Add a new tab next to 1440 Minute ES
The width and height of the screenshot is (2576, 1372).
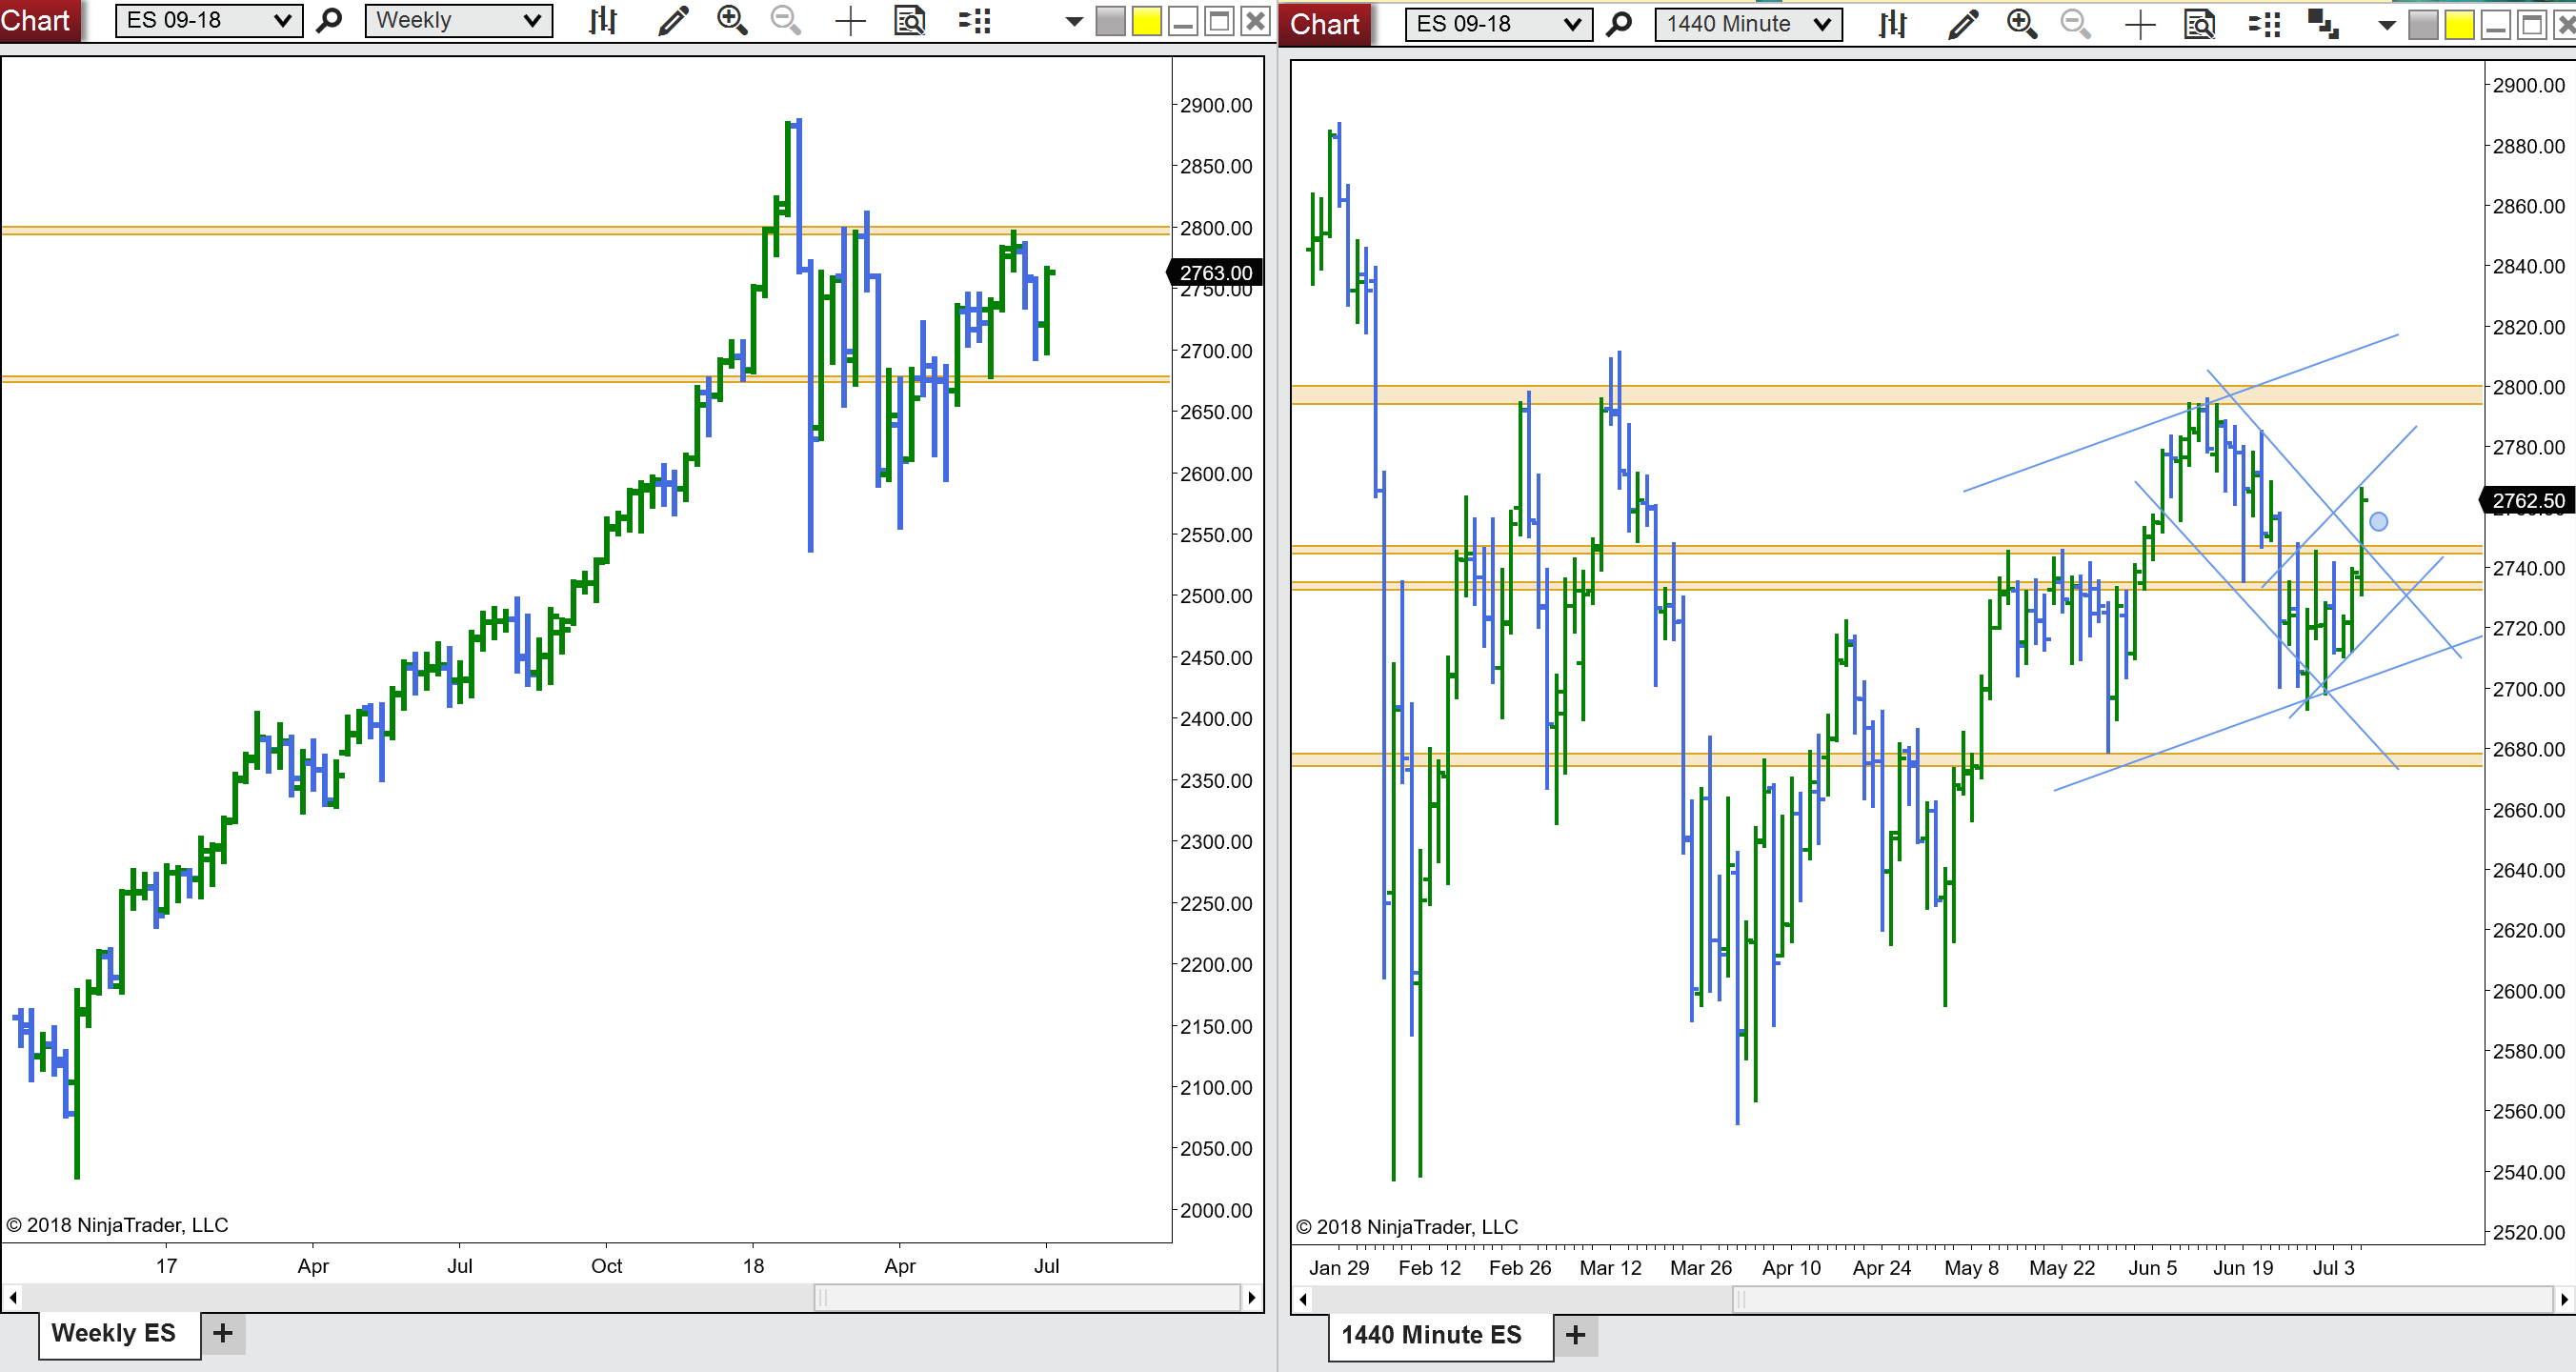point(1576,1335)
